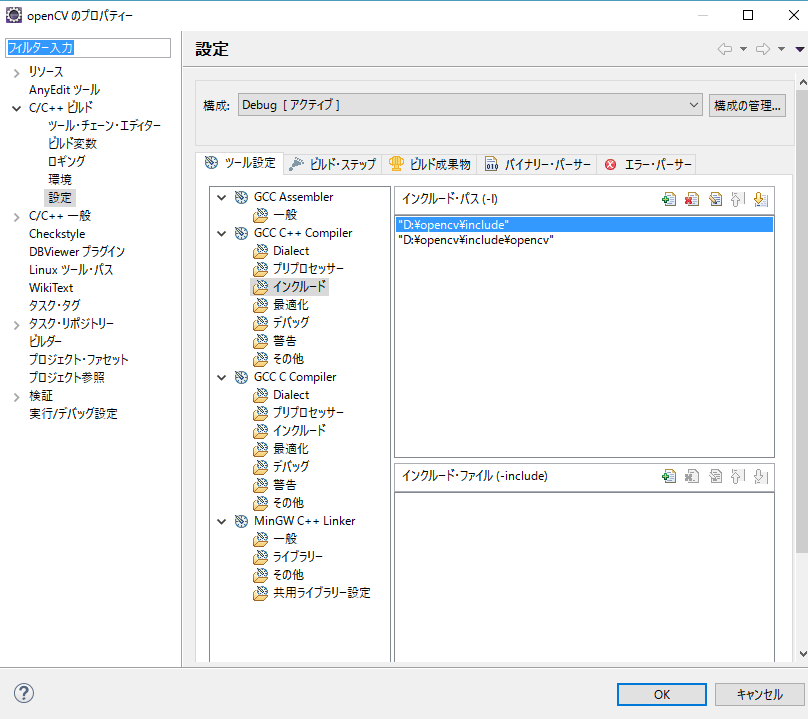The width and height of the screenshot is (808, 719).
Task: Collapse the GCC C++ Compiler node
Action: pyautogui.click(x=222, y=233)
